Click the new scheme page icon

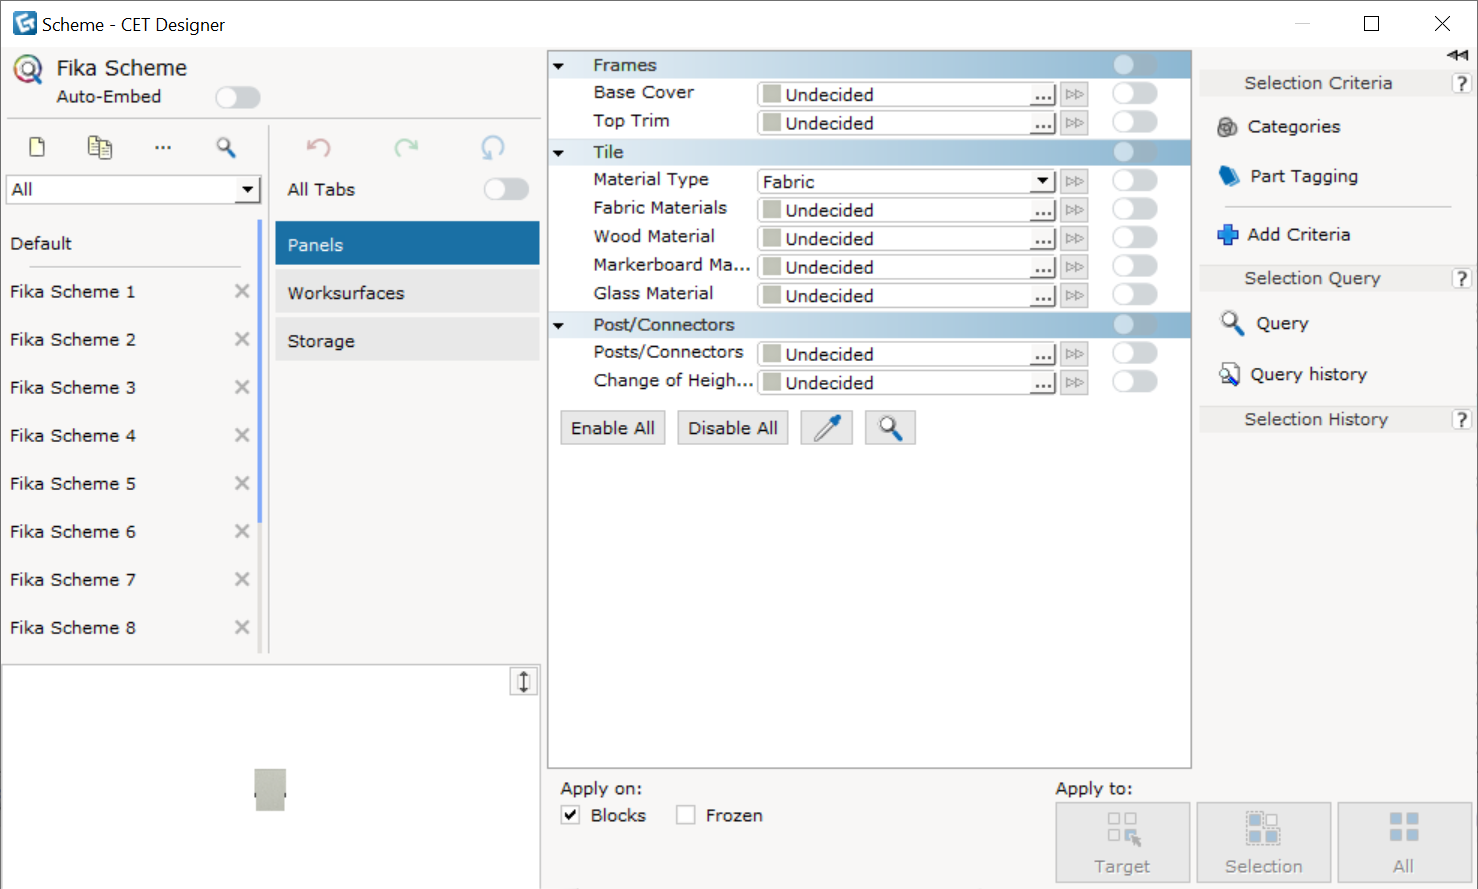point(37,147)
